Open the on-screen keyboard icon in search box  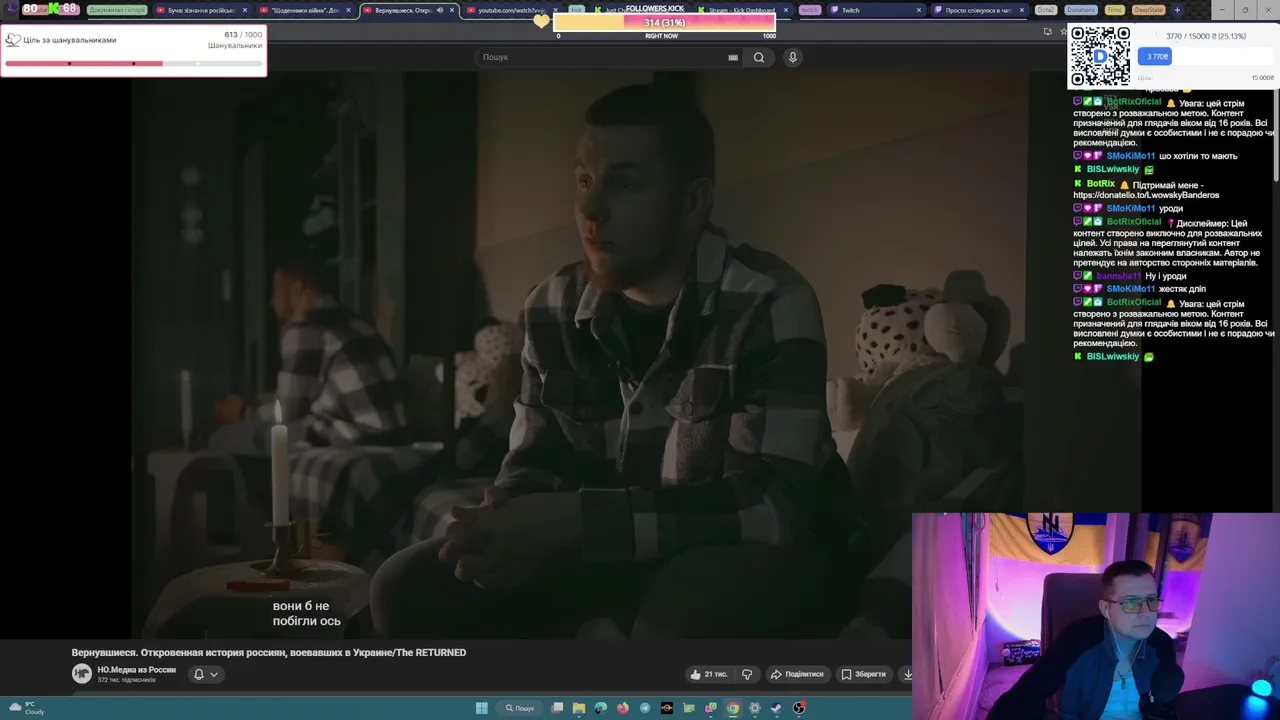coord(733,58)
